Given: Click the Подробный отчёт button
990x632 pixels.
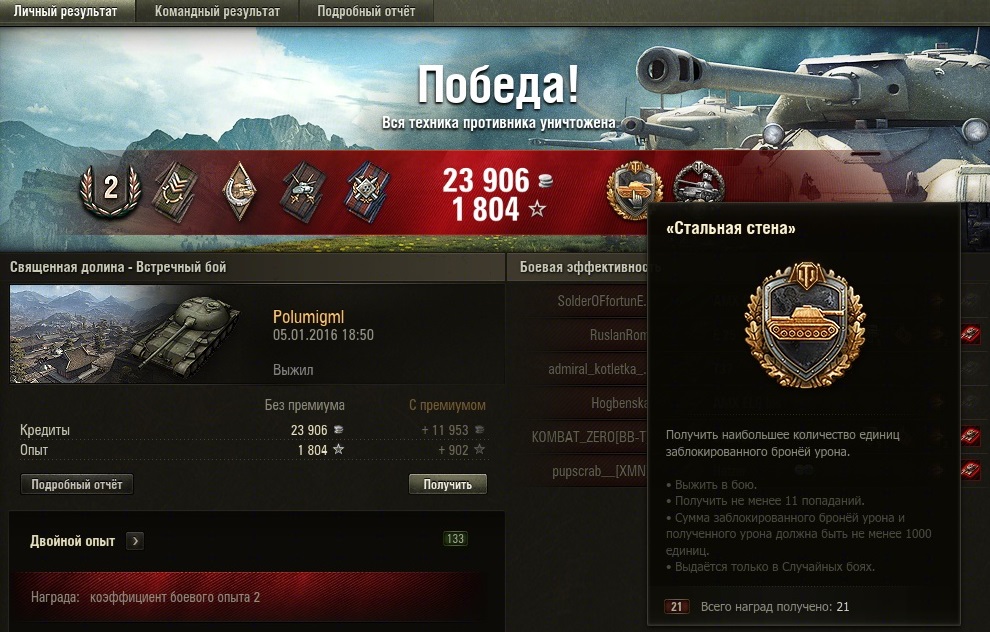Looking at the screenshot, I should click(77, 484).
